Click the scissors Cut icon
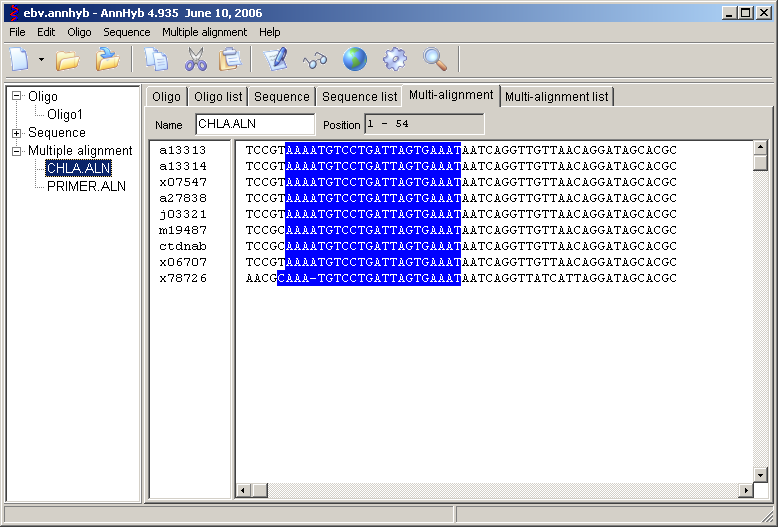 pos(194,60)
